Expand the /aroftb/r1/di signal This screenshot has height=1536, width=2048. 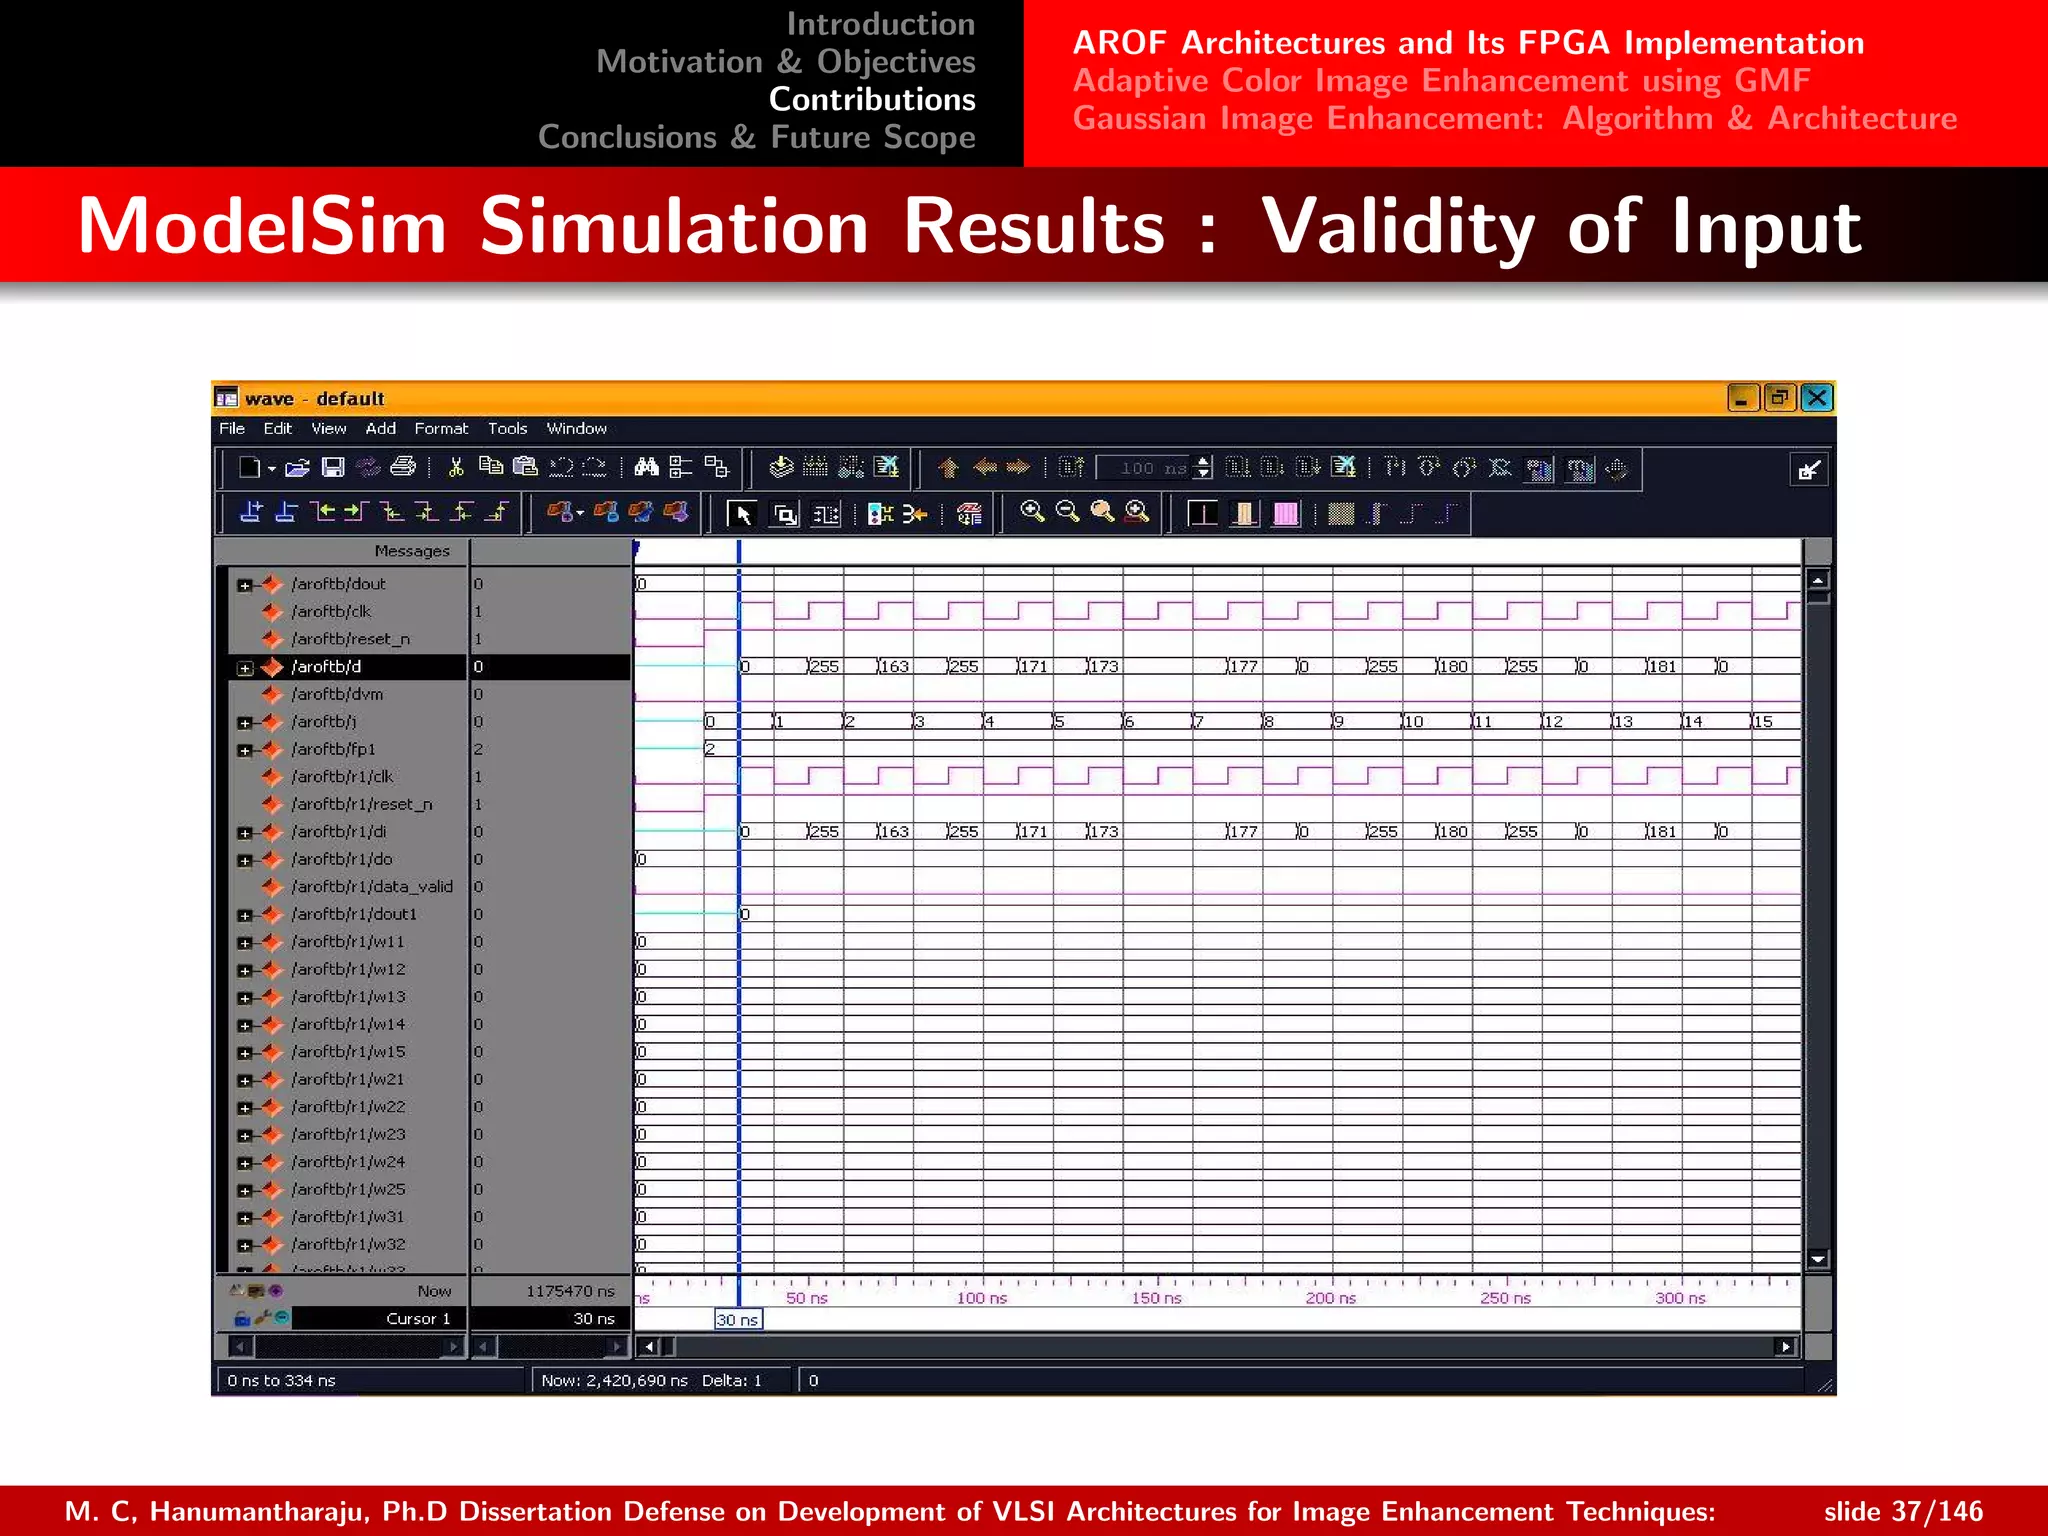pos(244,833)
